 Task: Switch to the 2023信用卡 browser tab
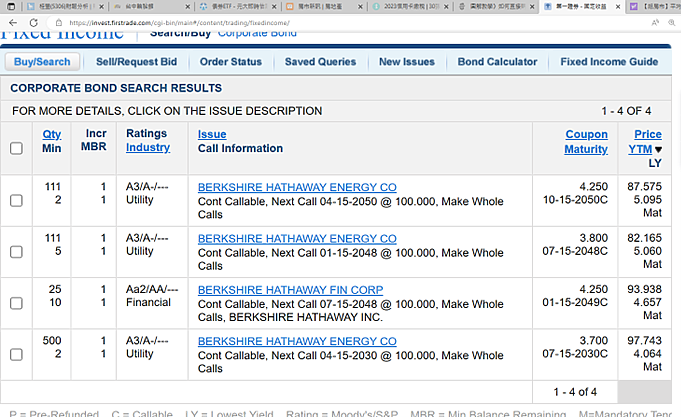point(410,7)
